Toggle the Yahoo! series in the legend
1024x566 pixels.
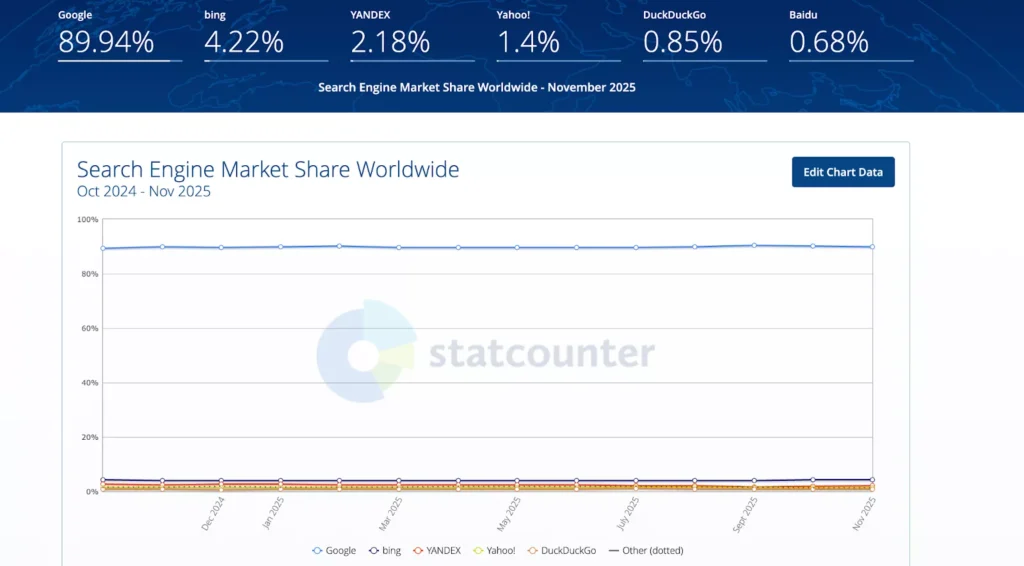pos(494,550)
